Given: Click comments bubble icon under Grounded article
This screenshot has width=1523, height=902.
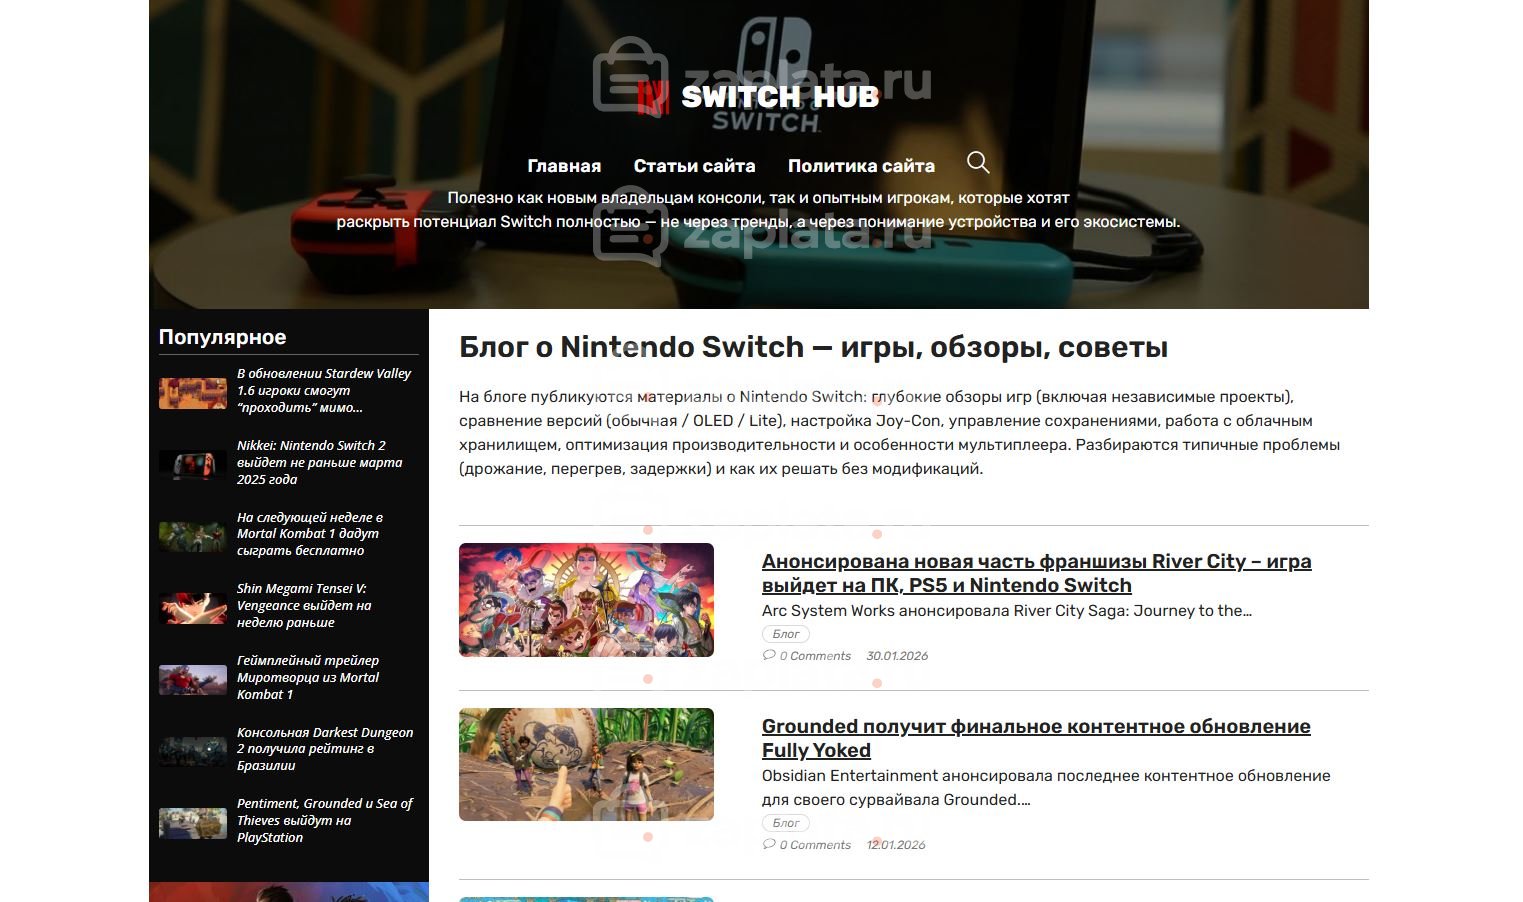Looking at the screenshot, I should 768,845.
